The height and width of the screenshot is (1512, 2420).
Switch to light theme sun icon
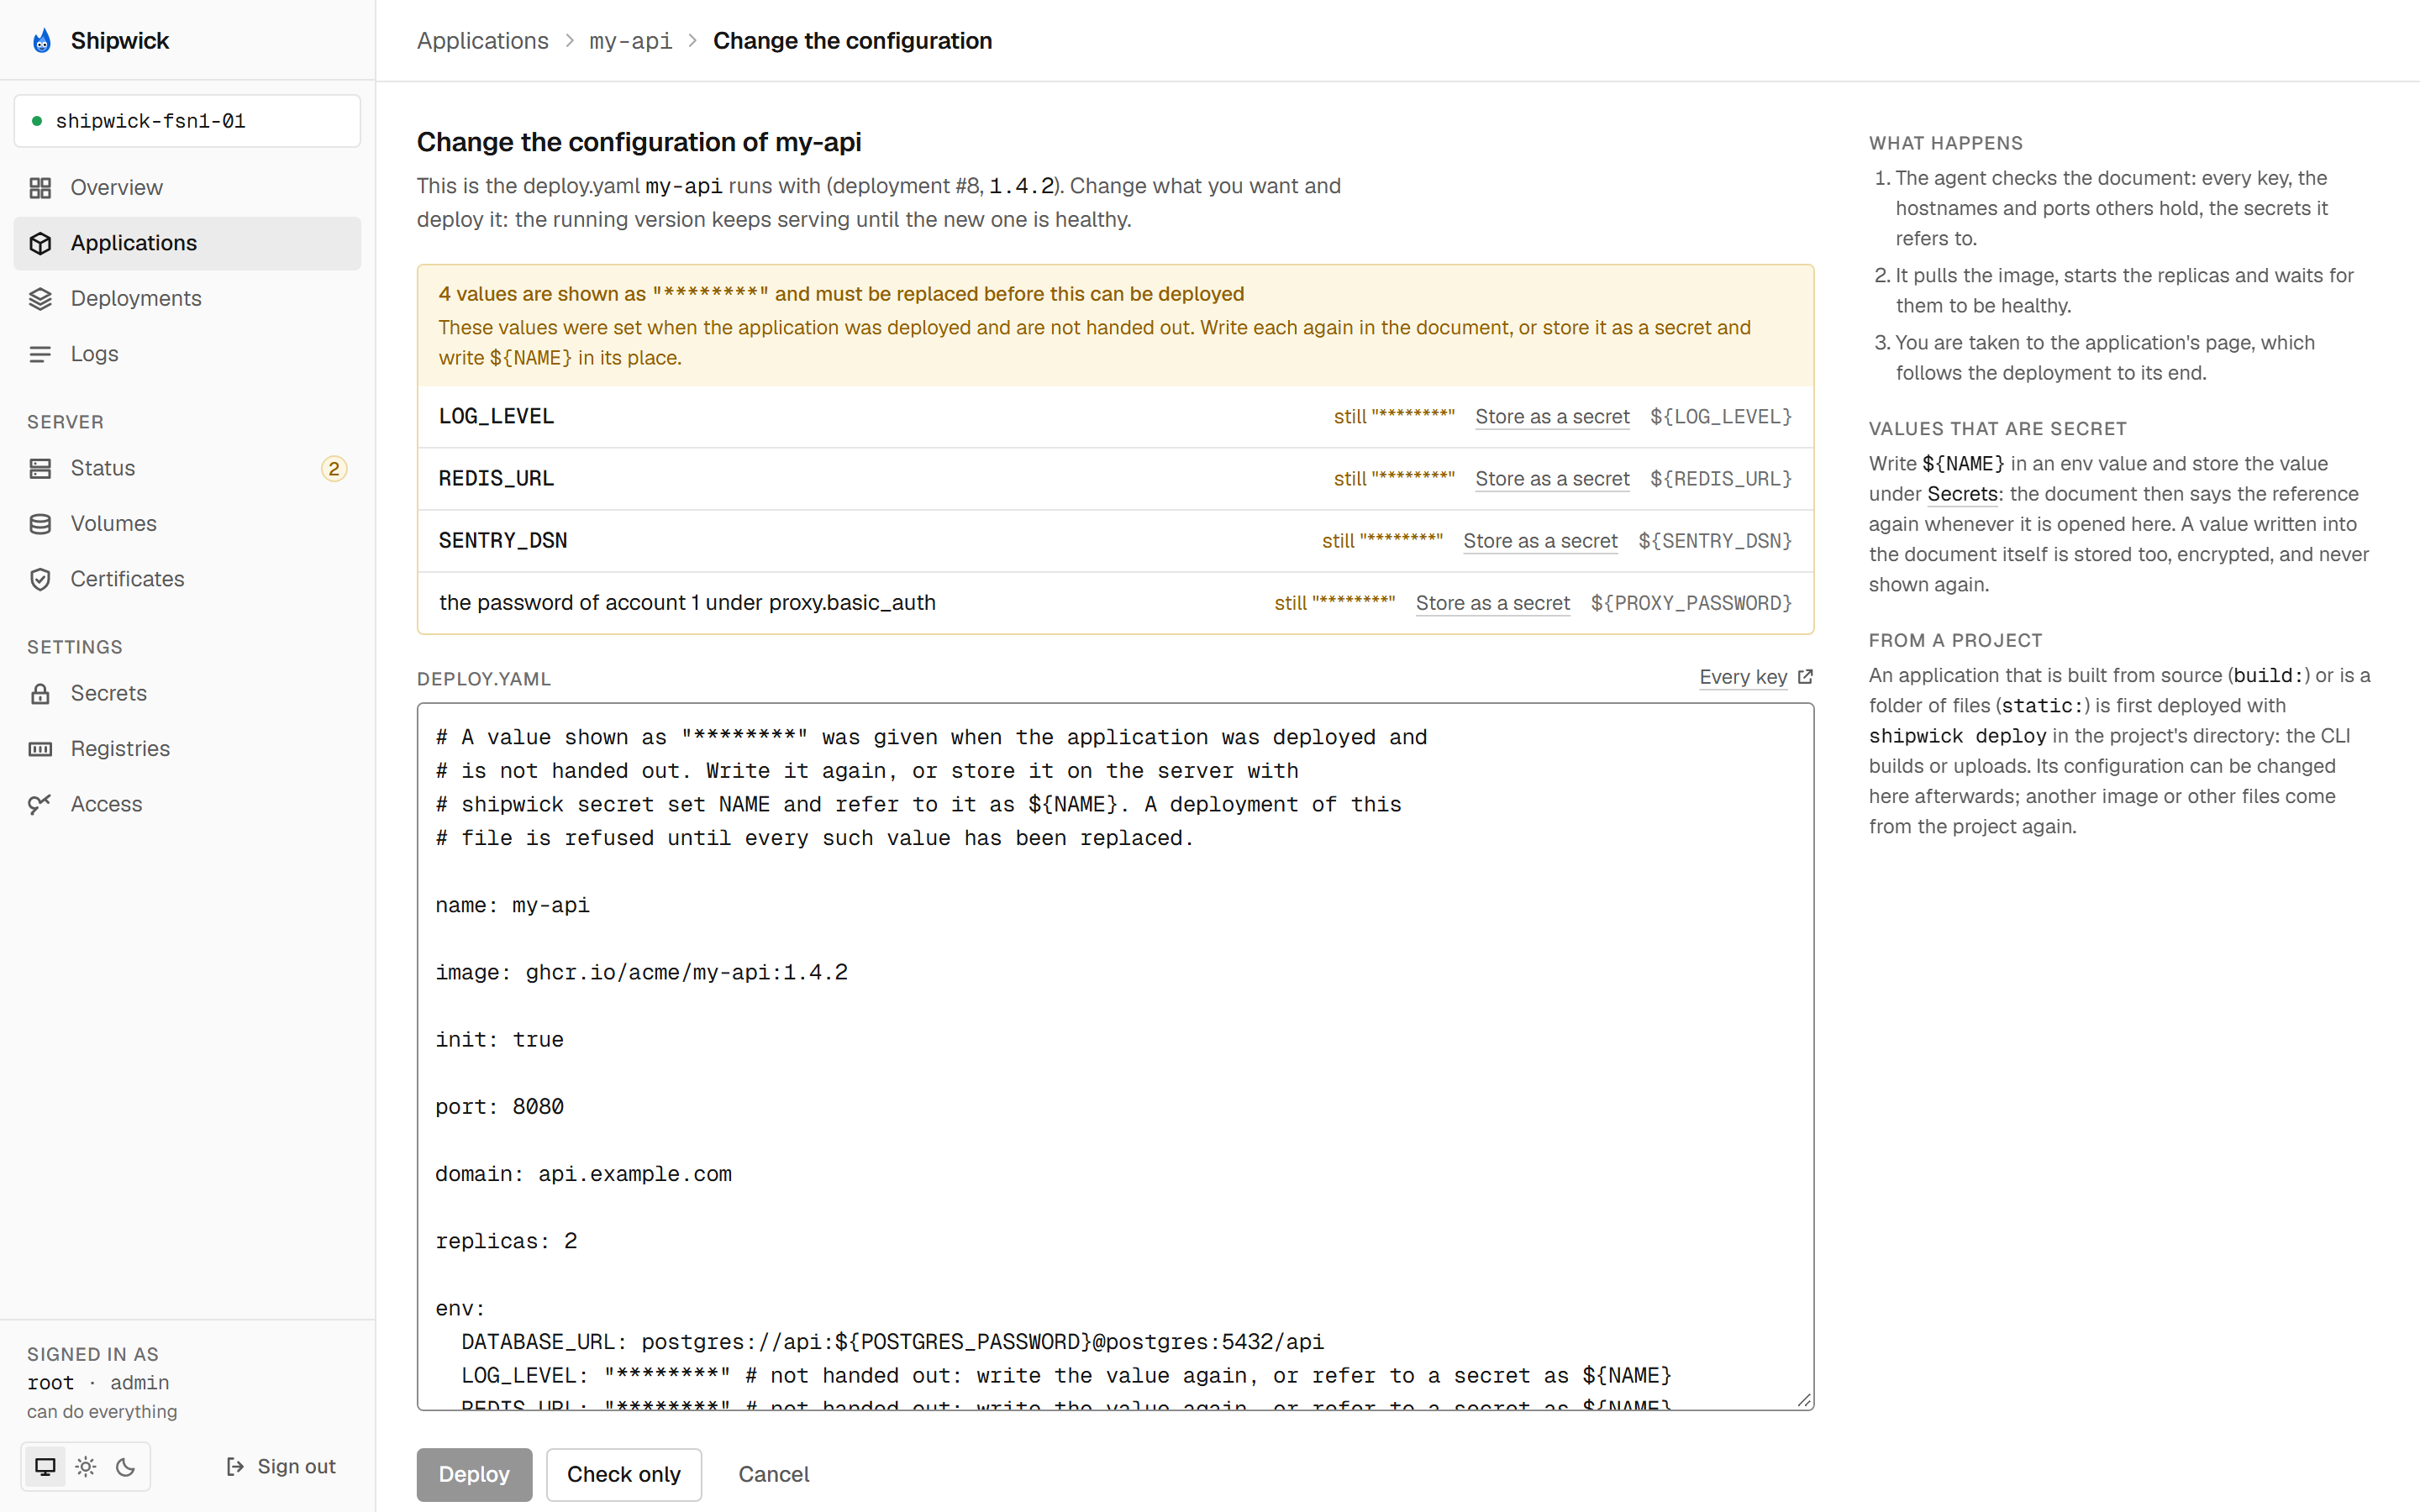pos(86,1466)
